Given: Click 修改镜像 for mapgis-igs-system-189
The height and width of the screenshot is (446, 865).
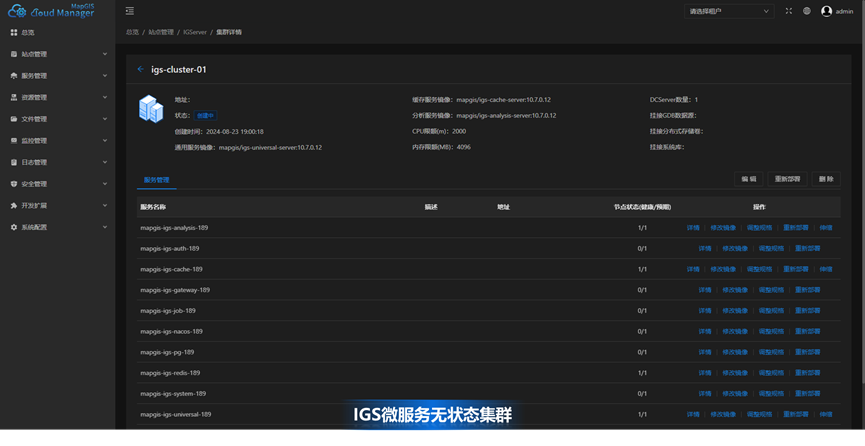Looking at the screenshot, I should pos(735,394).
